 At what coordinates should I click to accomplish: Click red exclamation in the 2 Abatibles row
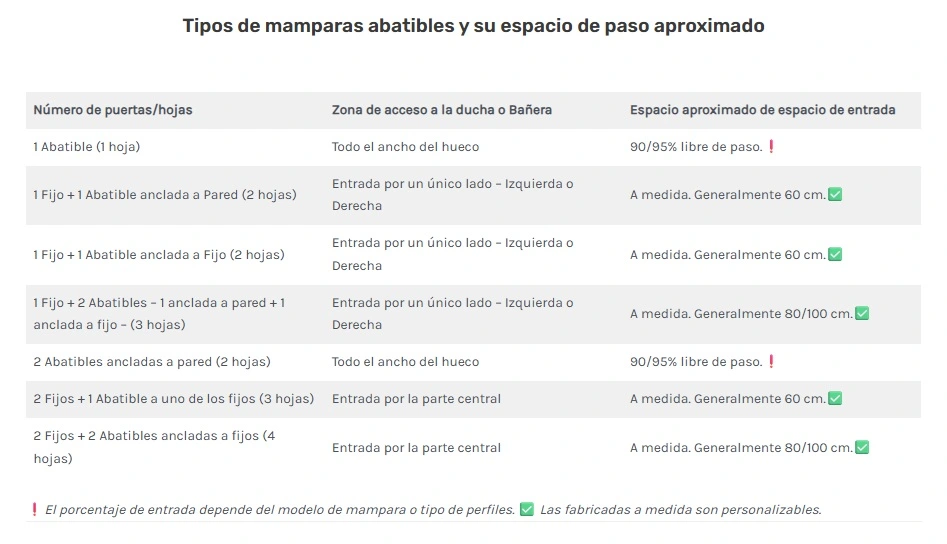coord(771,362)
